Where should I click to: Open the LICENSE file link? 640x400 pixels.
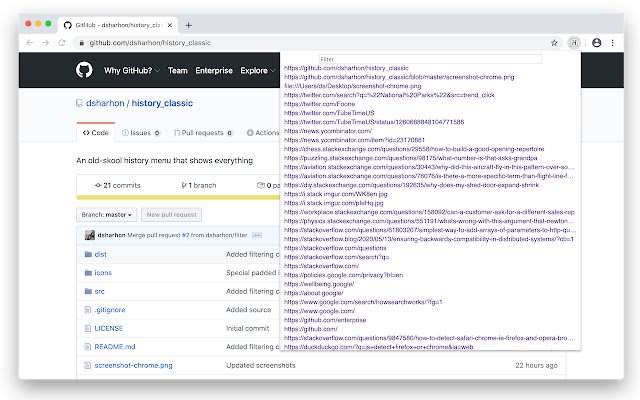point(109,328)
